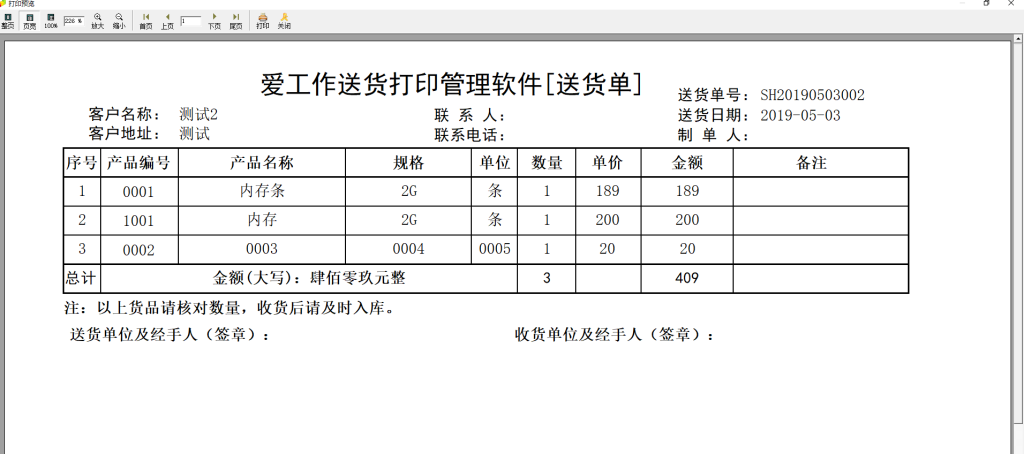Close preview using 关闭 icon
The height and width of the screenshot is (454, 1024).
click(x=284, y=21)
